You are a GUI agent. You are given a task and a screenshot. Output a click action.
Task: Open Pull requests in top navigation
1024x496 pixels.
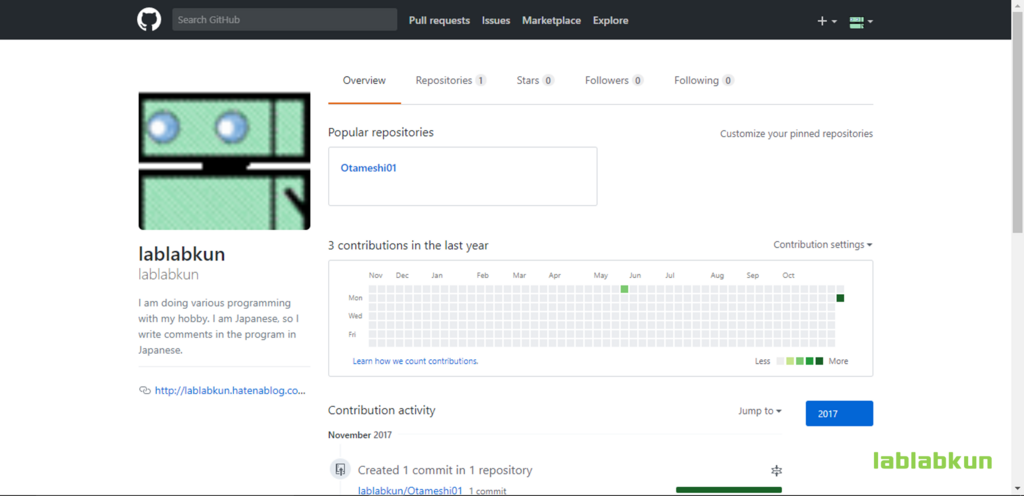pos(439,20)
